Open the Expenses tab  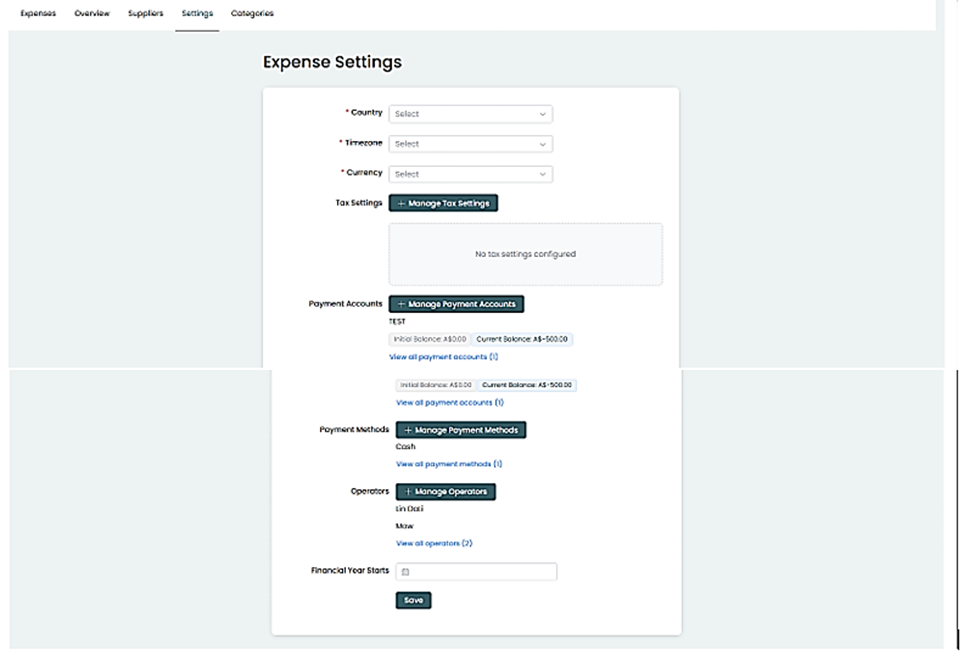38,14
